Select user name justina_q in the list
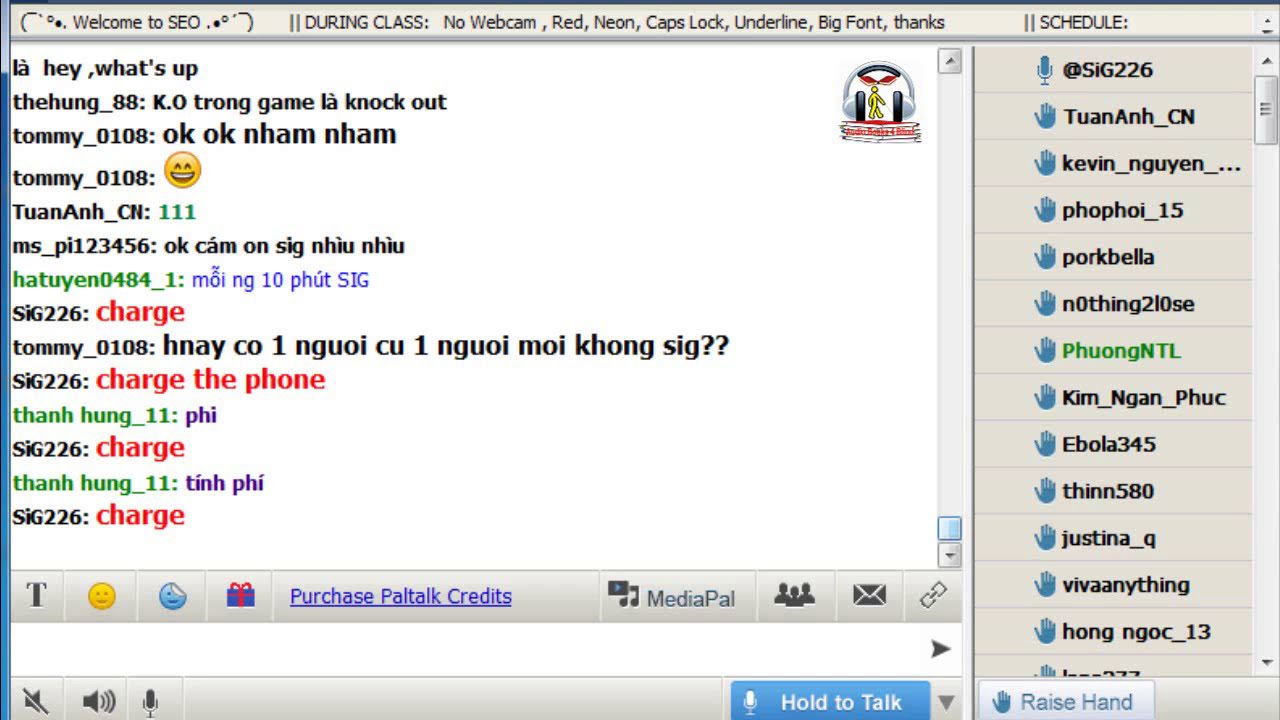The width and height of the screenshot is (1280, 720). 1108,538
